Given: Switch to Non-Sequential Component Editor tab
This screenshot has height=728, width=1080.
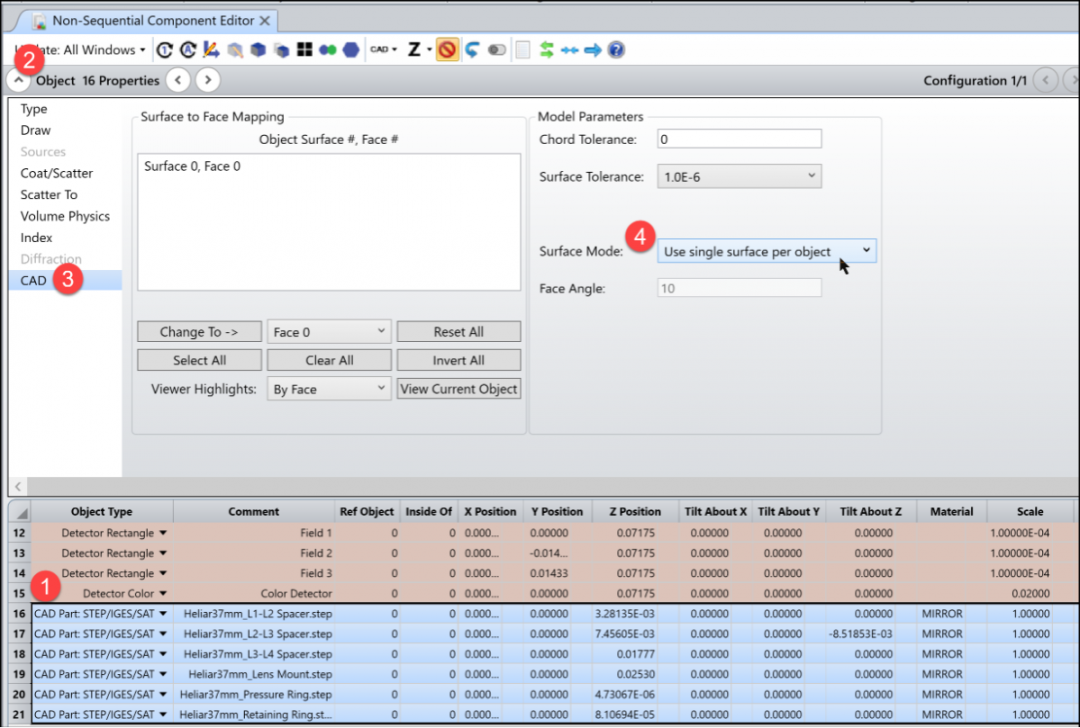Looking at the screenshot, I should (153, 21).
